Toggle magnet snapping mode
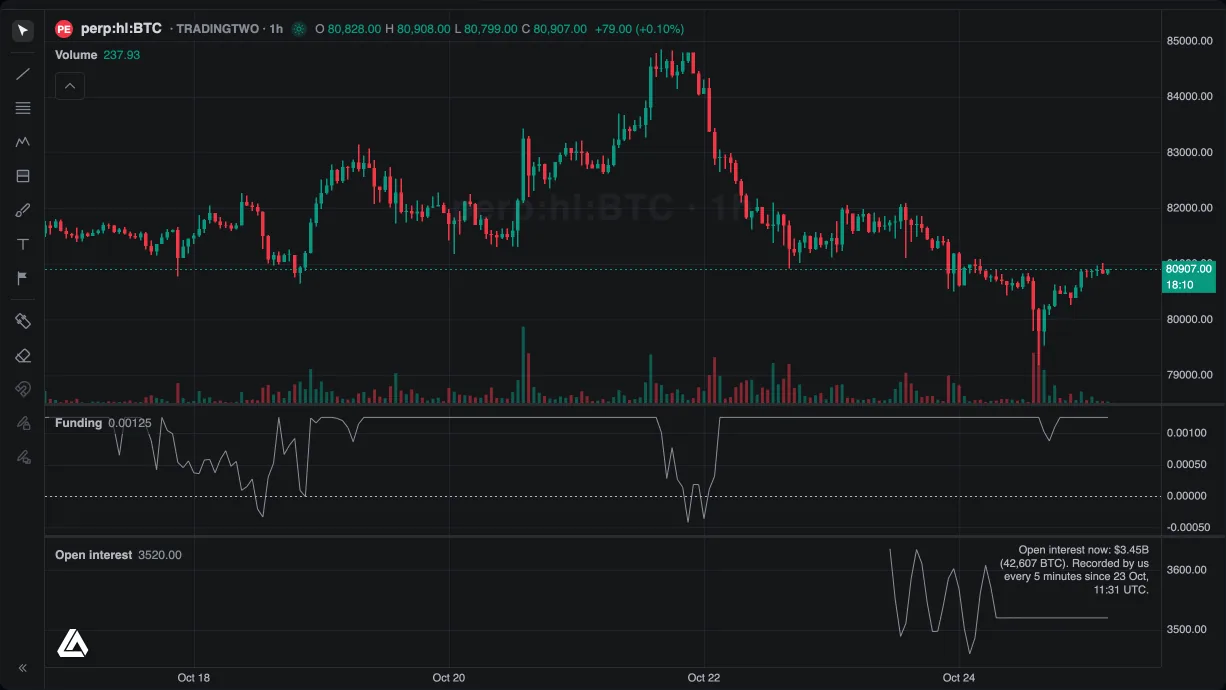The image size is (1226, 690). click(23, 389)
